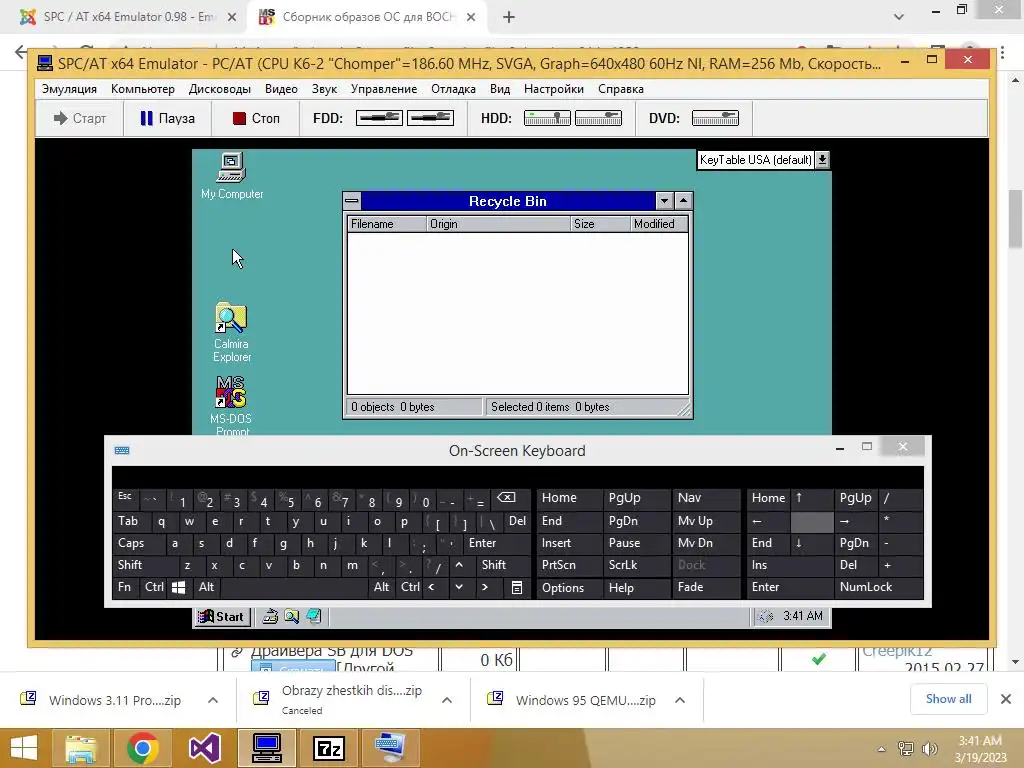The height and width of the screenshot is (768, 1024).
Task: Click Filename column header in Recycle Bin
Action: (x=387, y=224)
